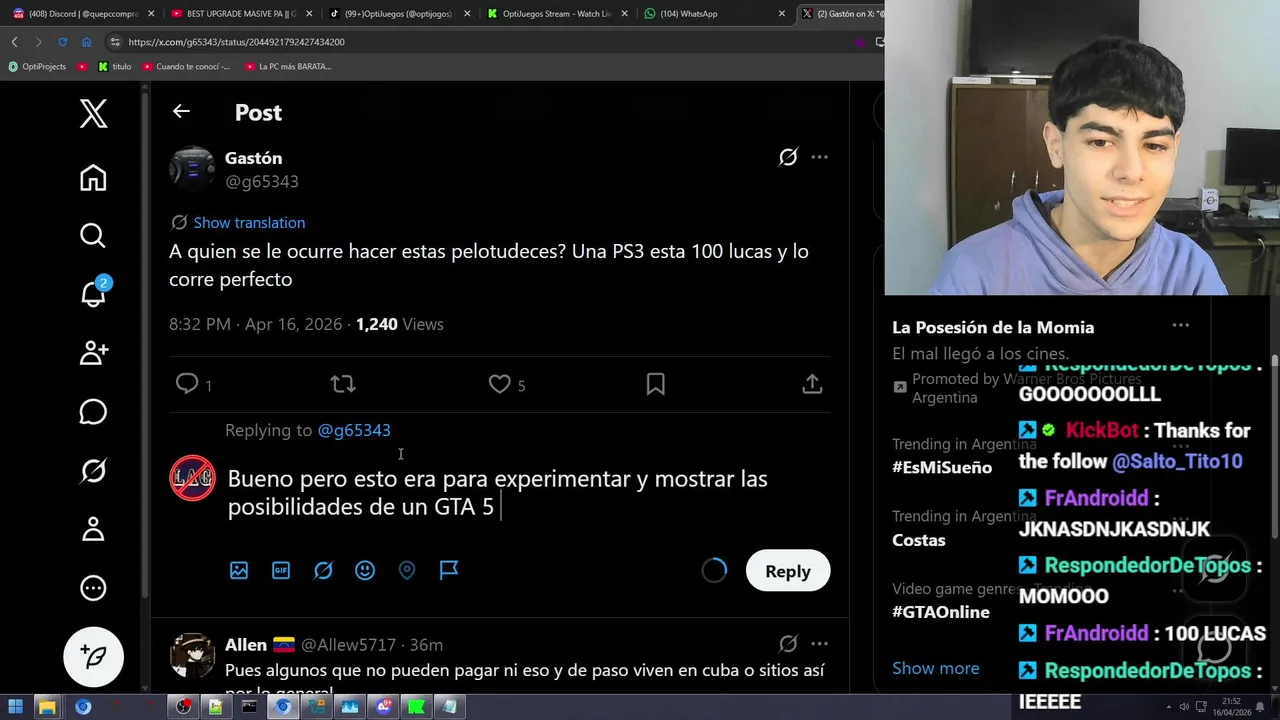1280x720 pixels.
Task: Click the x.com URL address bar
Action: [x=480, y=42]
